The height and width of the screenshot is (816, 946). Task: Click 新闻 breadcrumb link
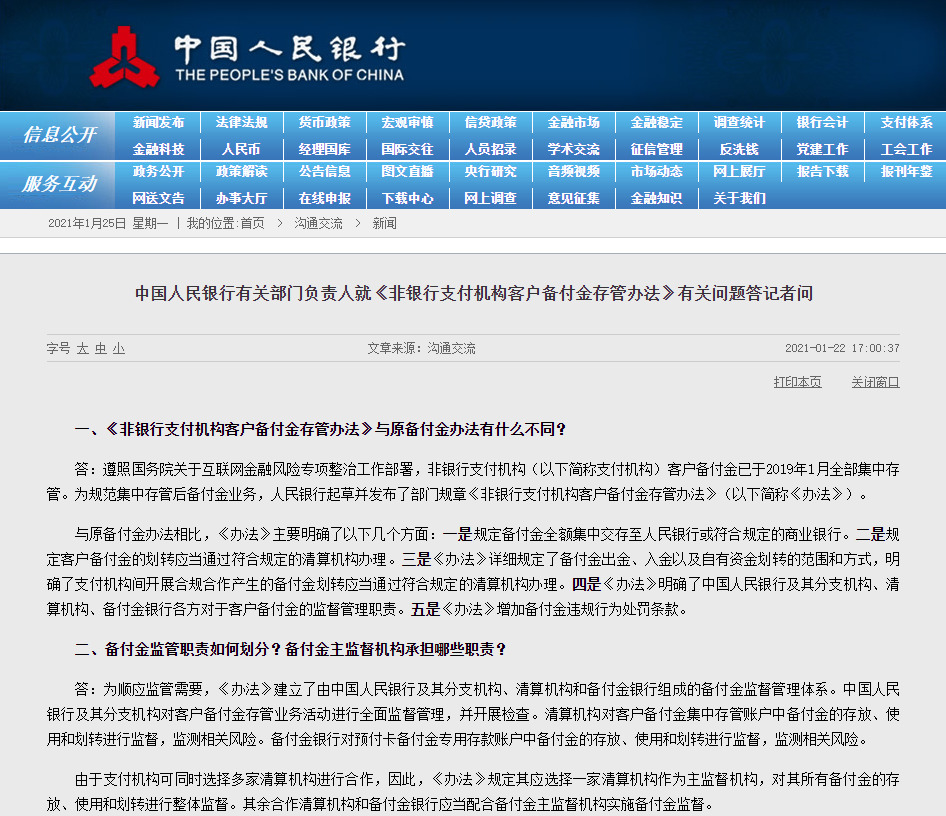coord(384,224)
